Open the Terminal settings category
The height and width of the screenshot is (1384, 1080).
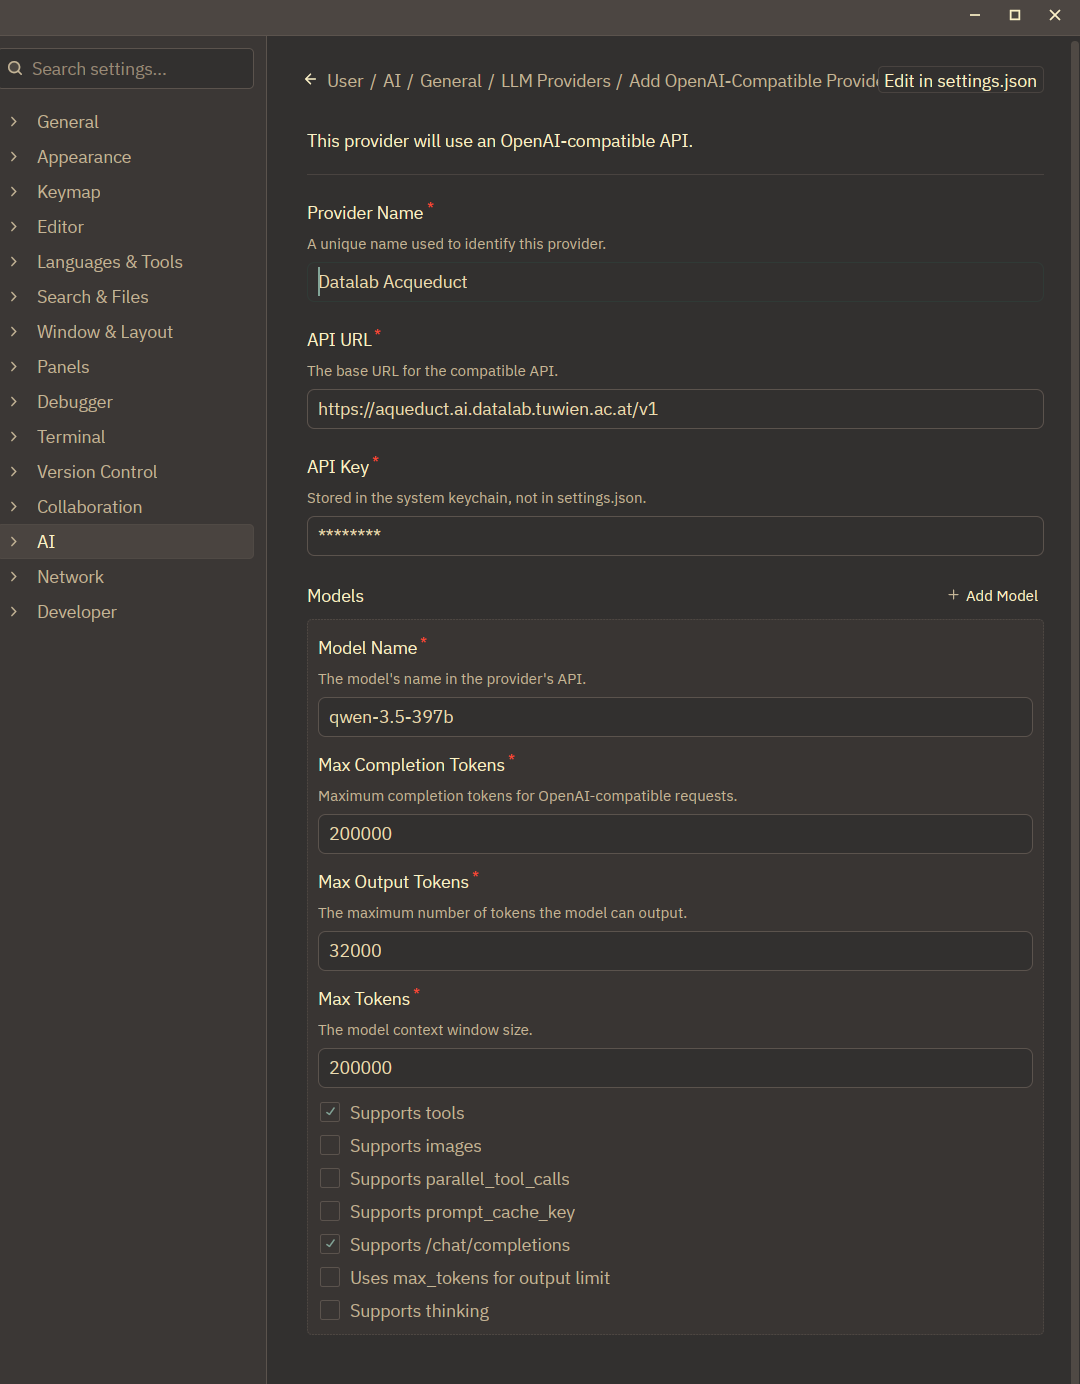tap(127, 437)
